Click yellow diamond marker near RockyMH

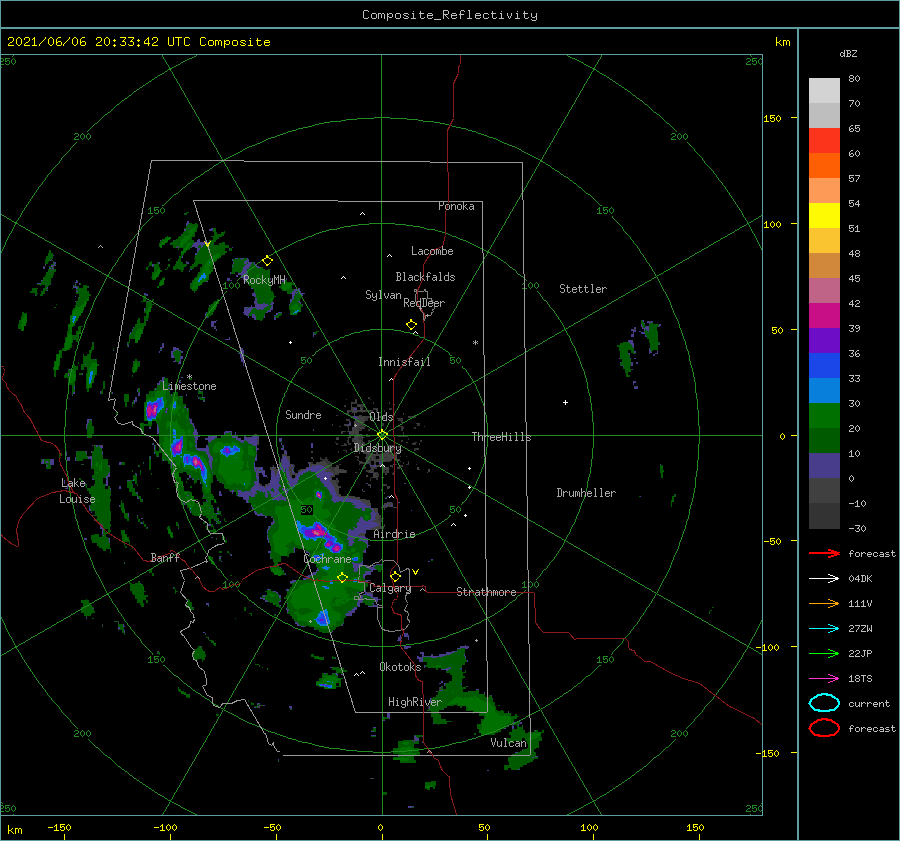(x=267, y=261)
